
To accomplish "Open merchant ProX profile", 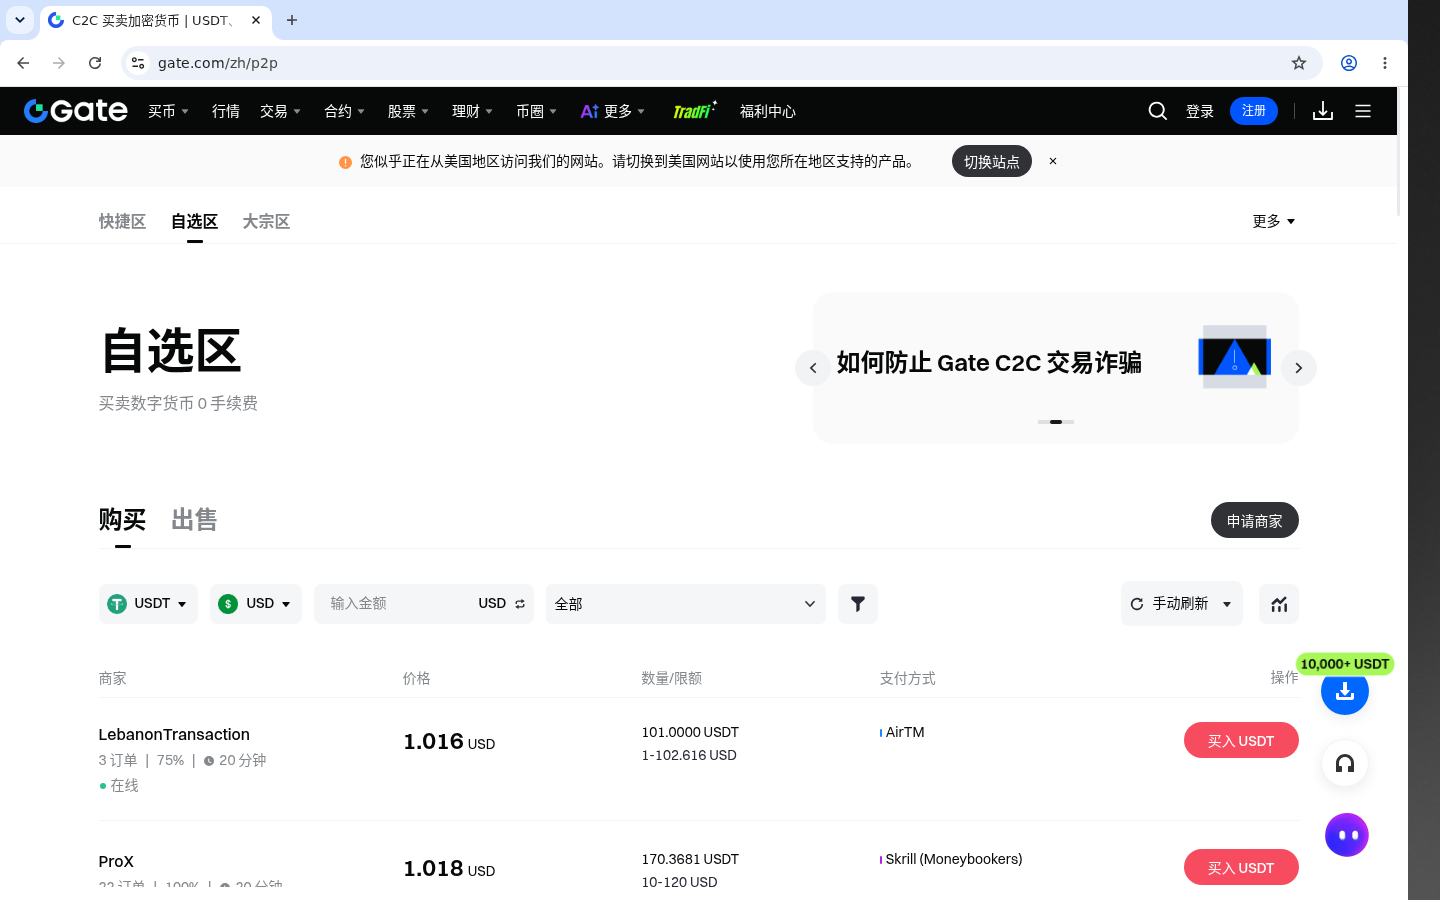I will (116, 861).
